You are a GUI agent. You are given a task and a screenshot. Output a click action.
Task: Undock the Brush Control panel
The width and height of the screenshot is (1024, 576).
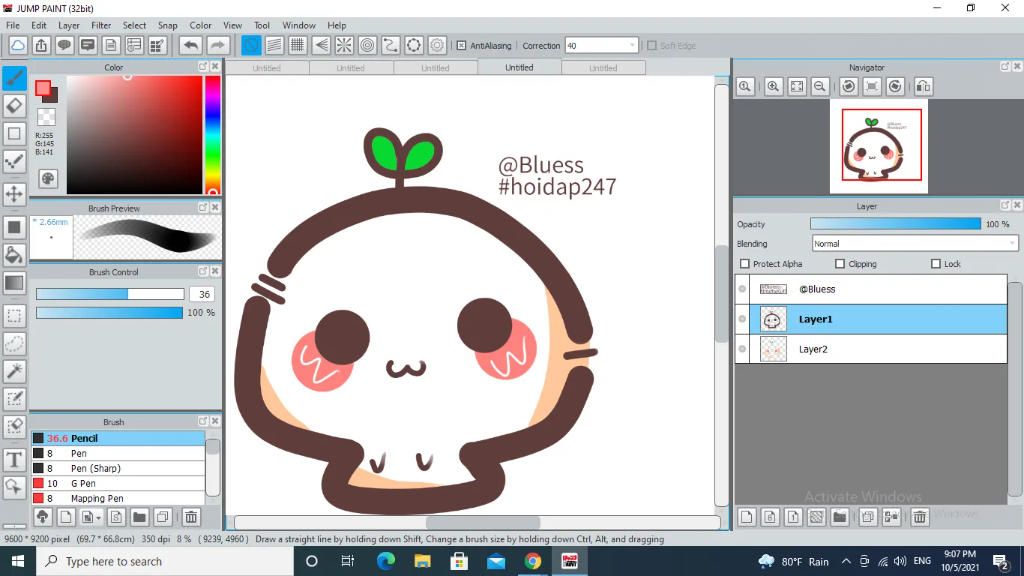[202, 271]
